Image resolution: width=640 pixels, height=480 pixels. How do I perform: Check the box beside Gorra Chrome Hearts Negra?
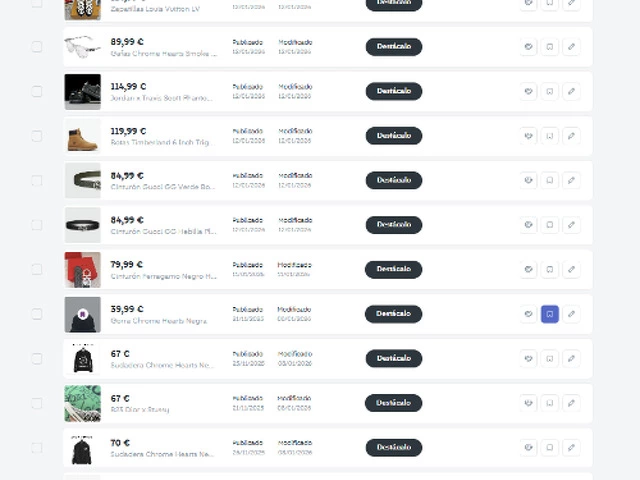pos(37,314)
